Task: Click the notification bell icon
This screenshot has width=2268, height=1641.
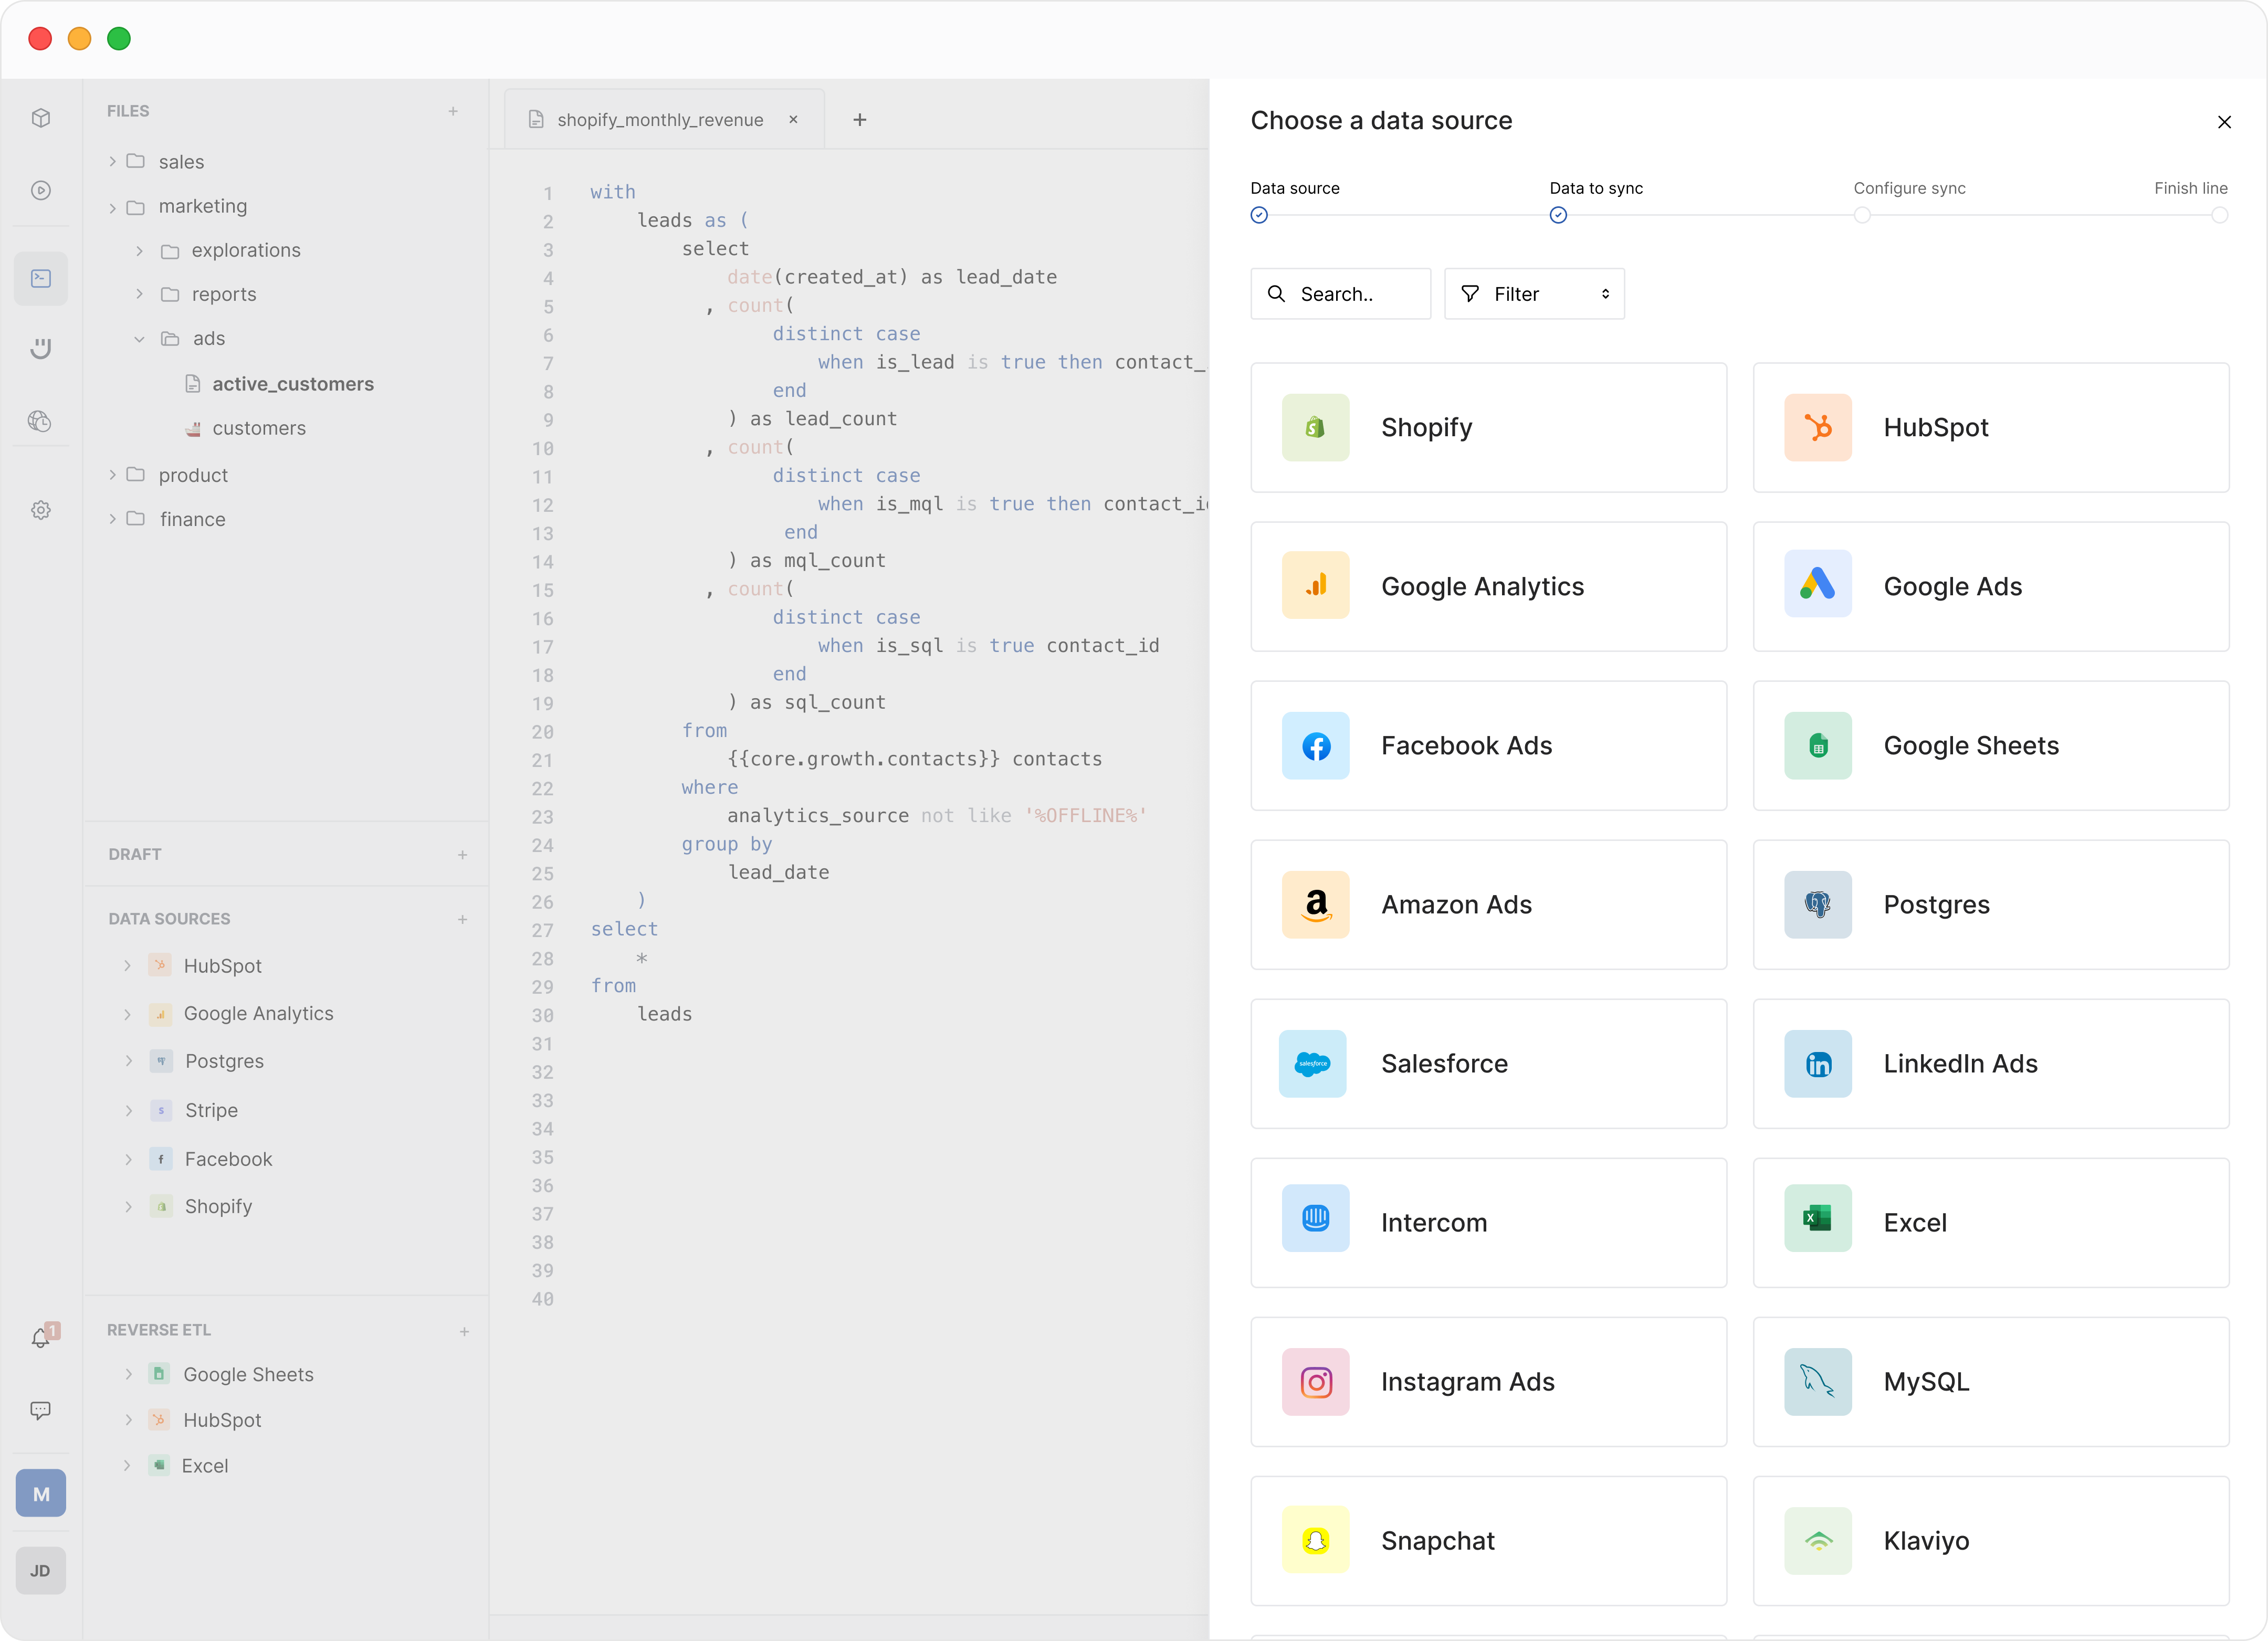Action: point(41,1338)
